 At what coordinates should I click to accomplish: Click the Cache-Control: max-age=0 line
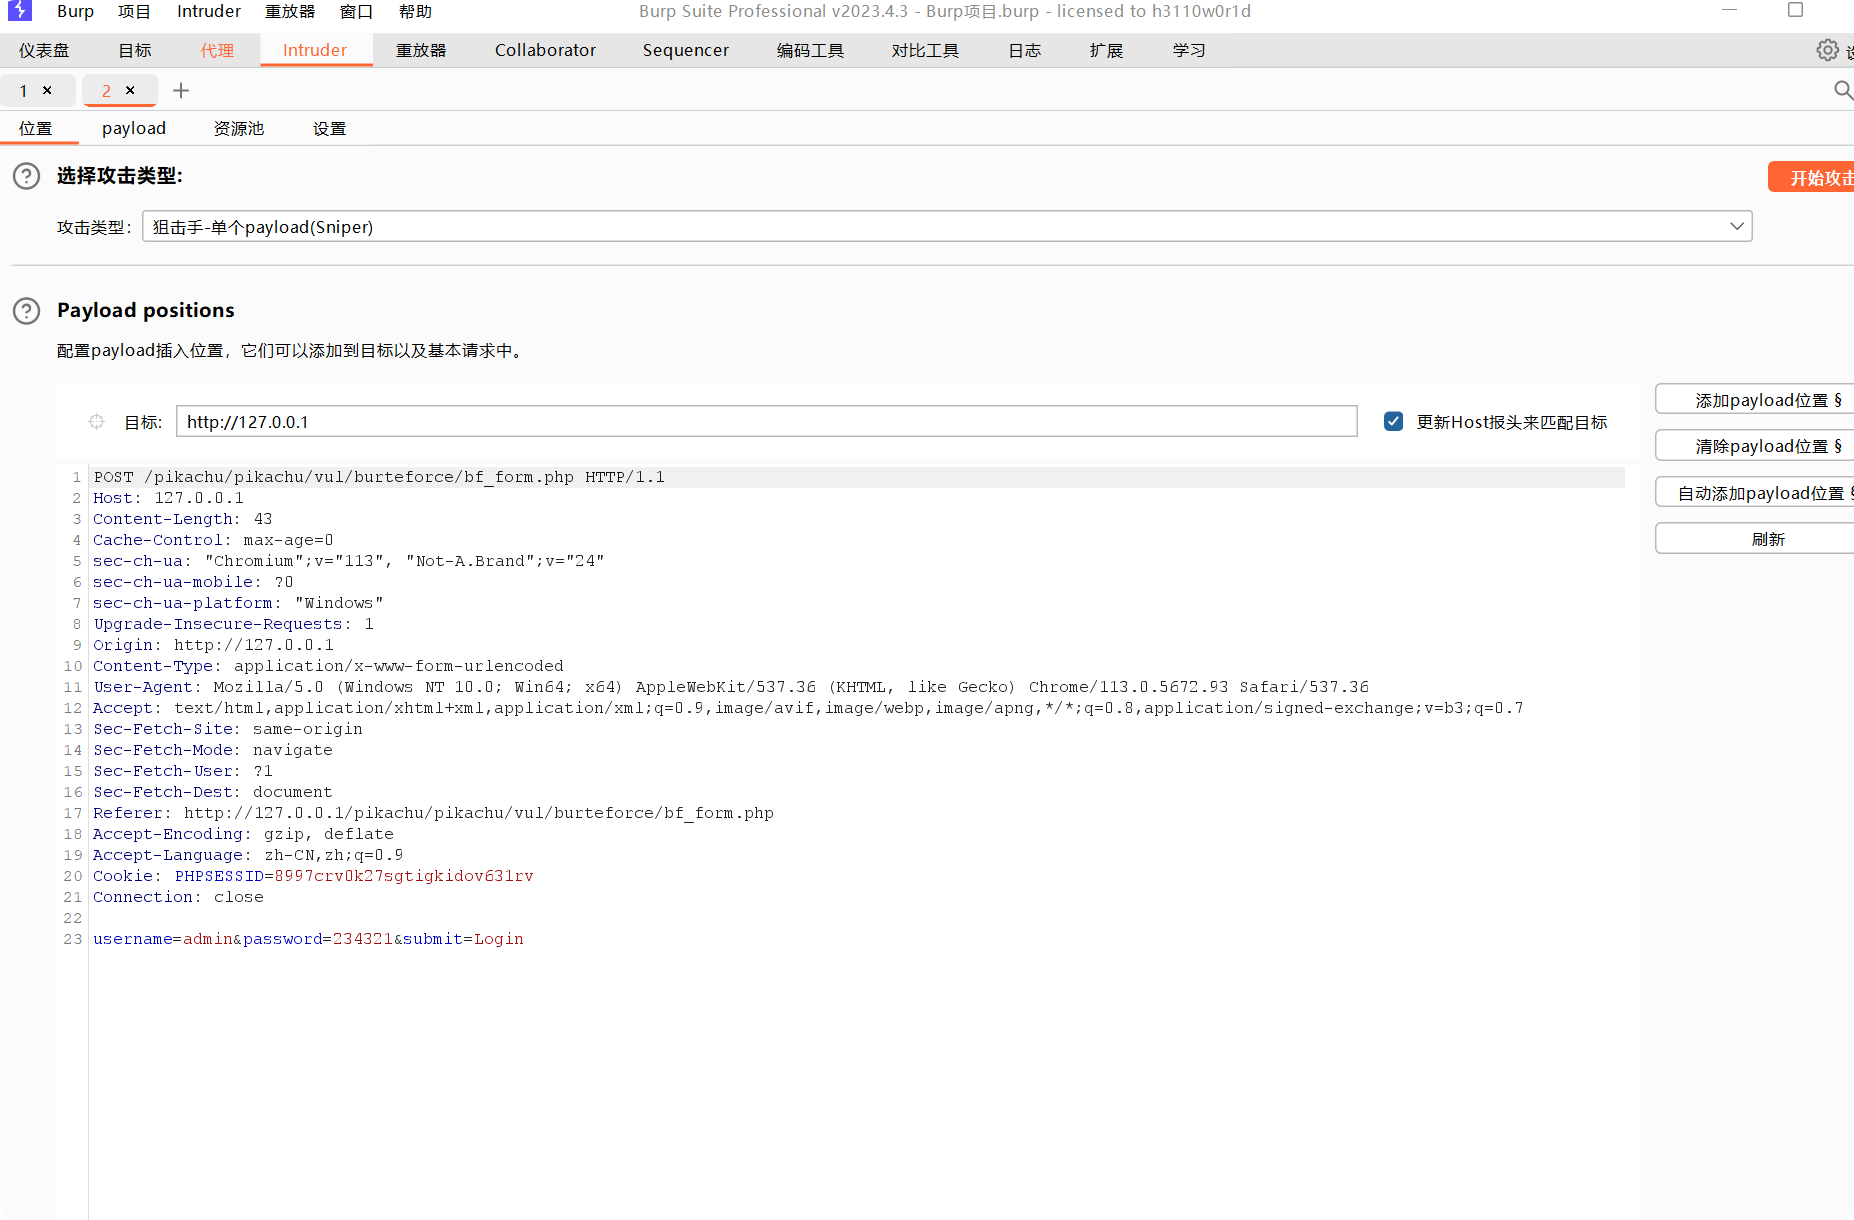[213, 540]
